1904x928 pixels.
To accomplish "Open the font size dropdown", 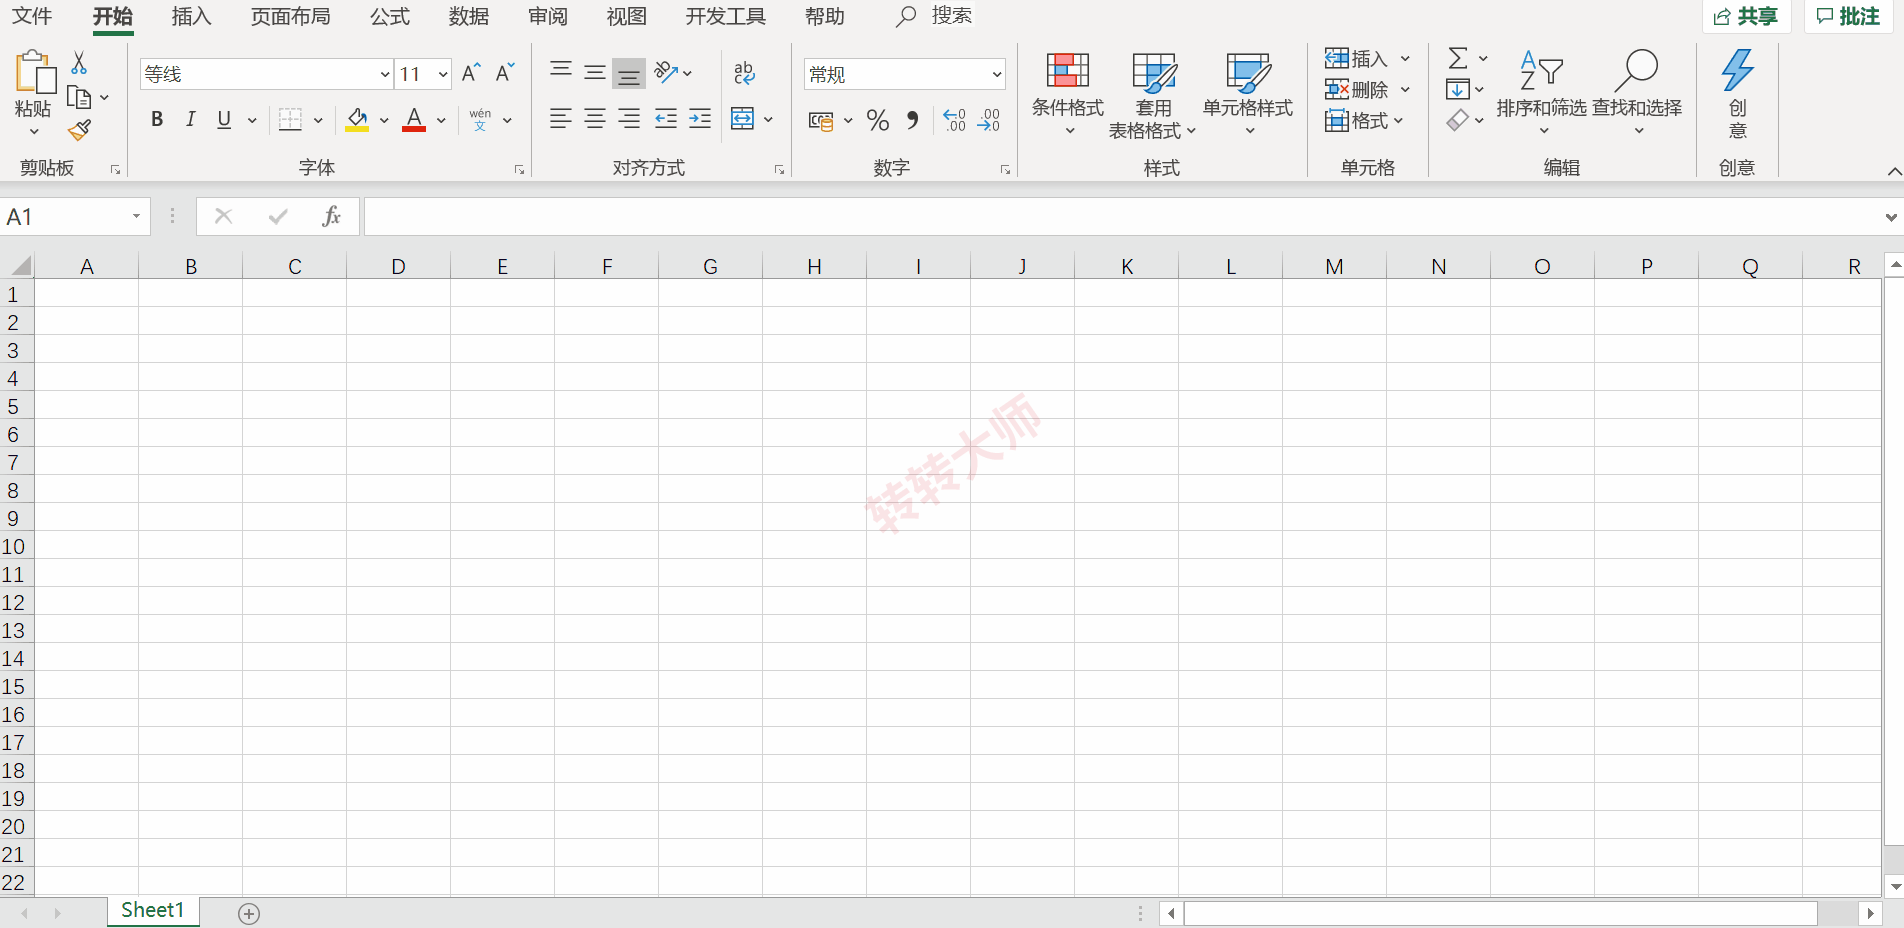I will (x=443, y=74).
